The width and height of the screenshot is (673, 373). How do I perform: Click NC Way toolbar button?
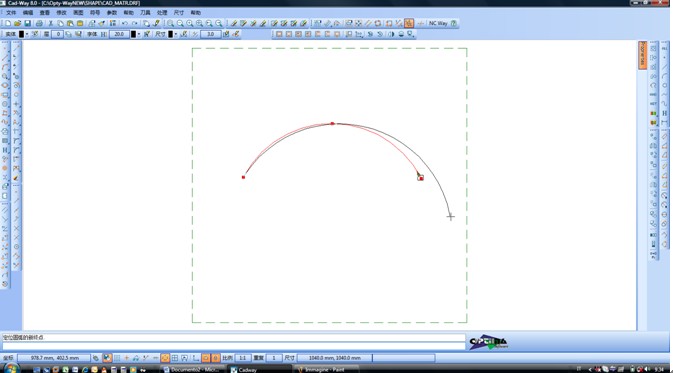438,23
